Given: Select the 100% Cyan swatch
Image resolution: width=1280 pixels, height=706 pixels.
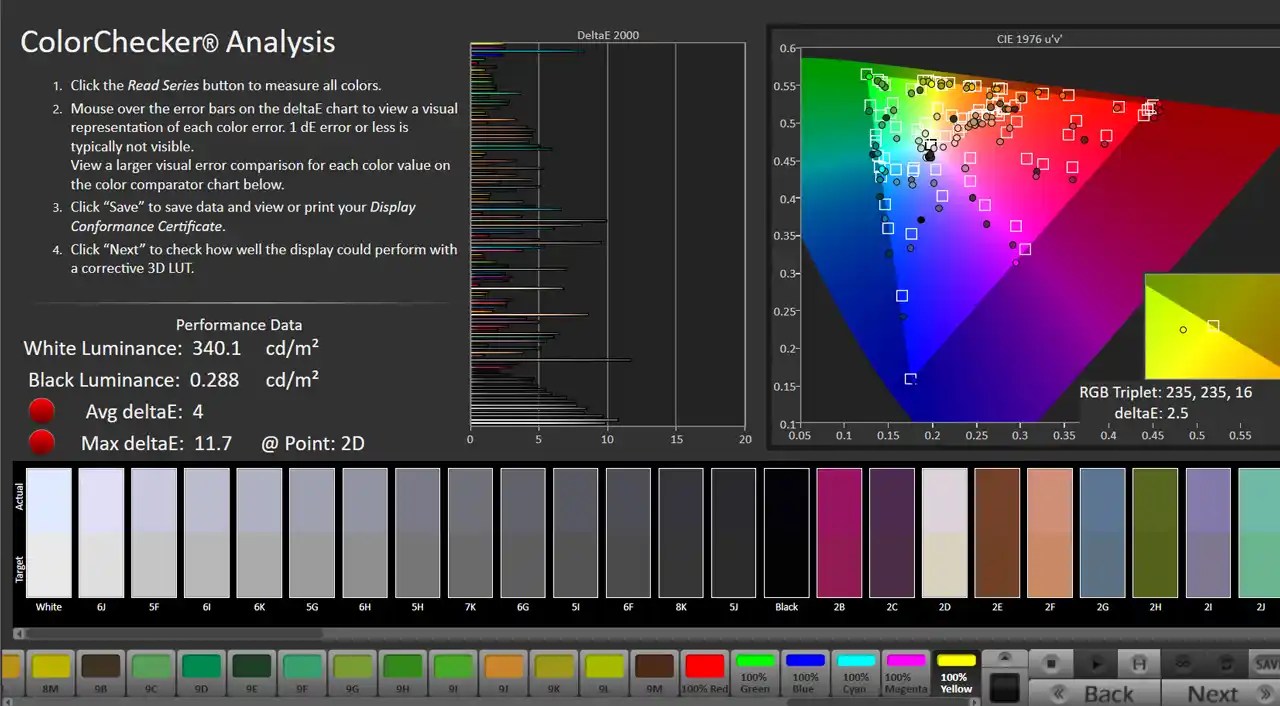Looking at the screenshot, I should click(856, 672).
